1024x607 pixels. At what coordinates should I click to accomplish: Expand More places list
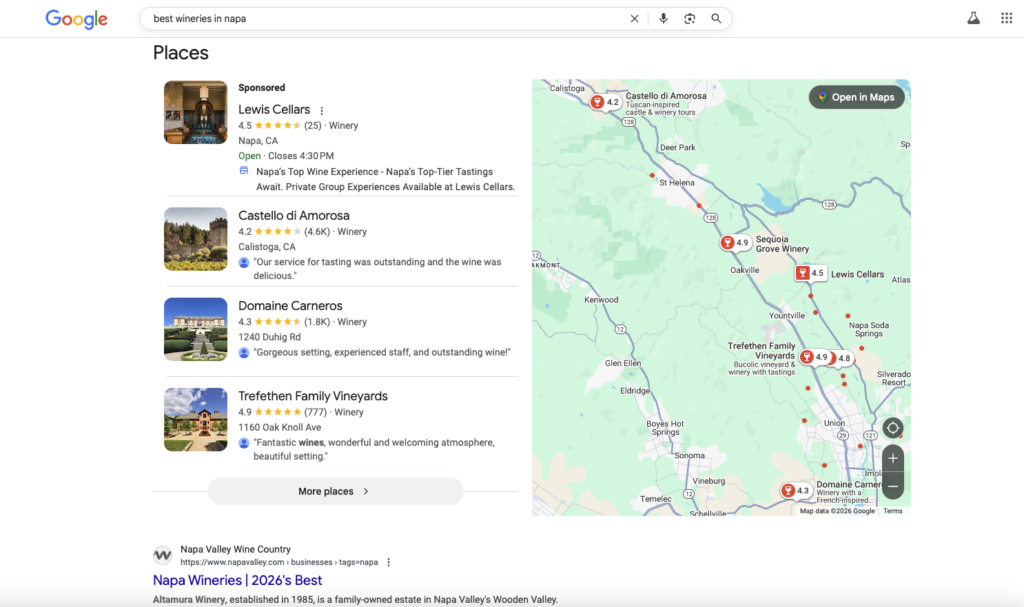[x=335, y=491]
